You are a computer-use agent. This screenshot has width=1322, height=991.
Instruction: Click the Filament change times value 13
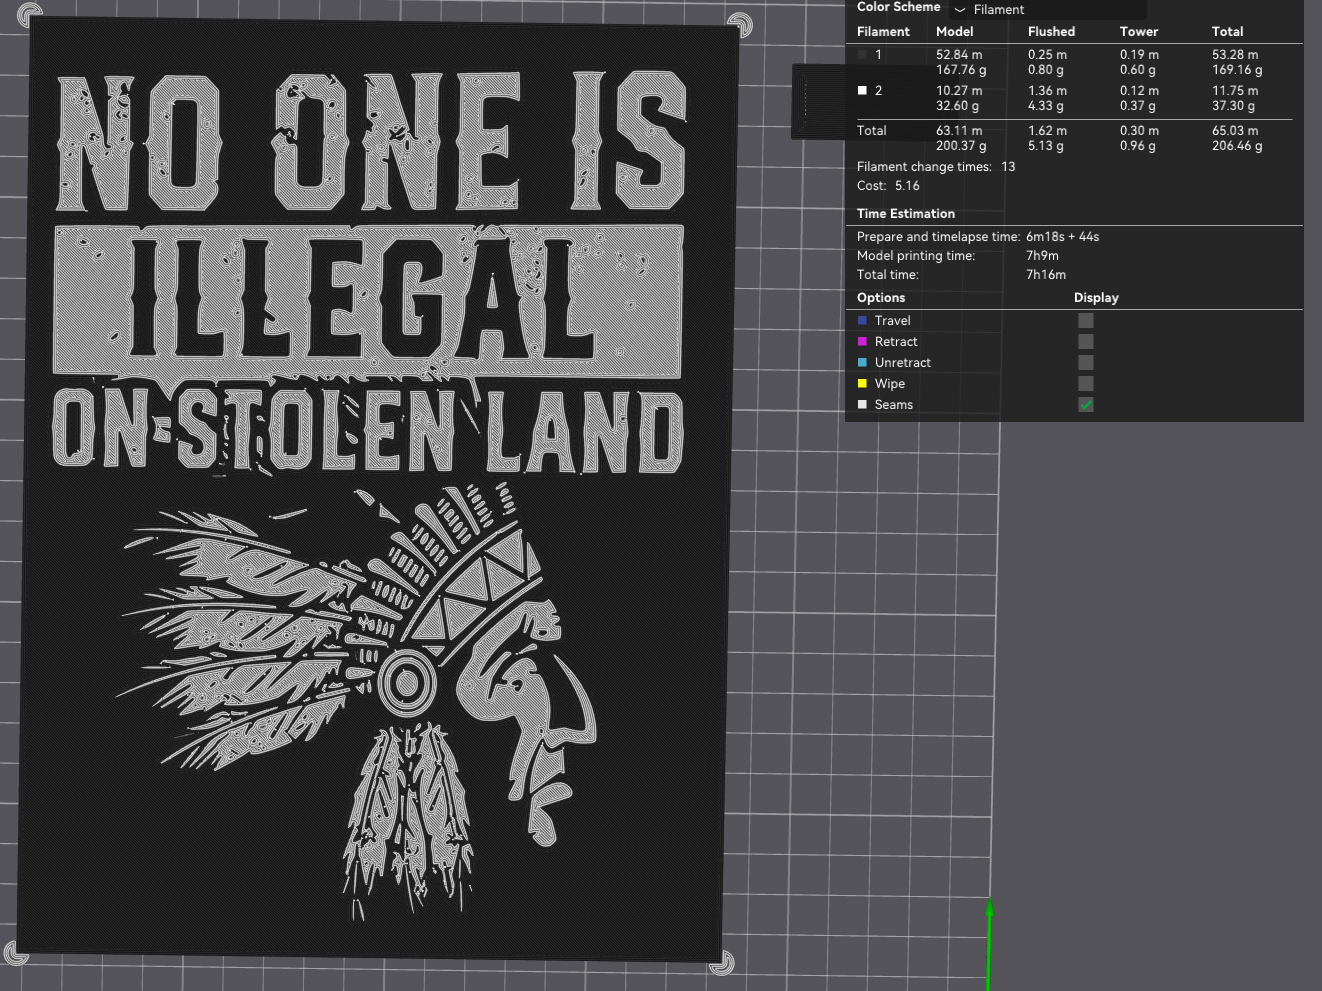[1008, 167]
